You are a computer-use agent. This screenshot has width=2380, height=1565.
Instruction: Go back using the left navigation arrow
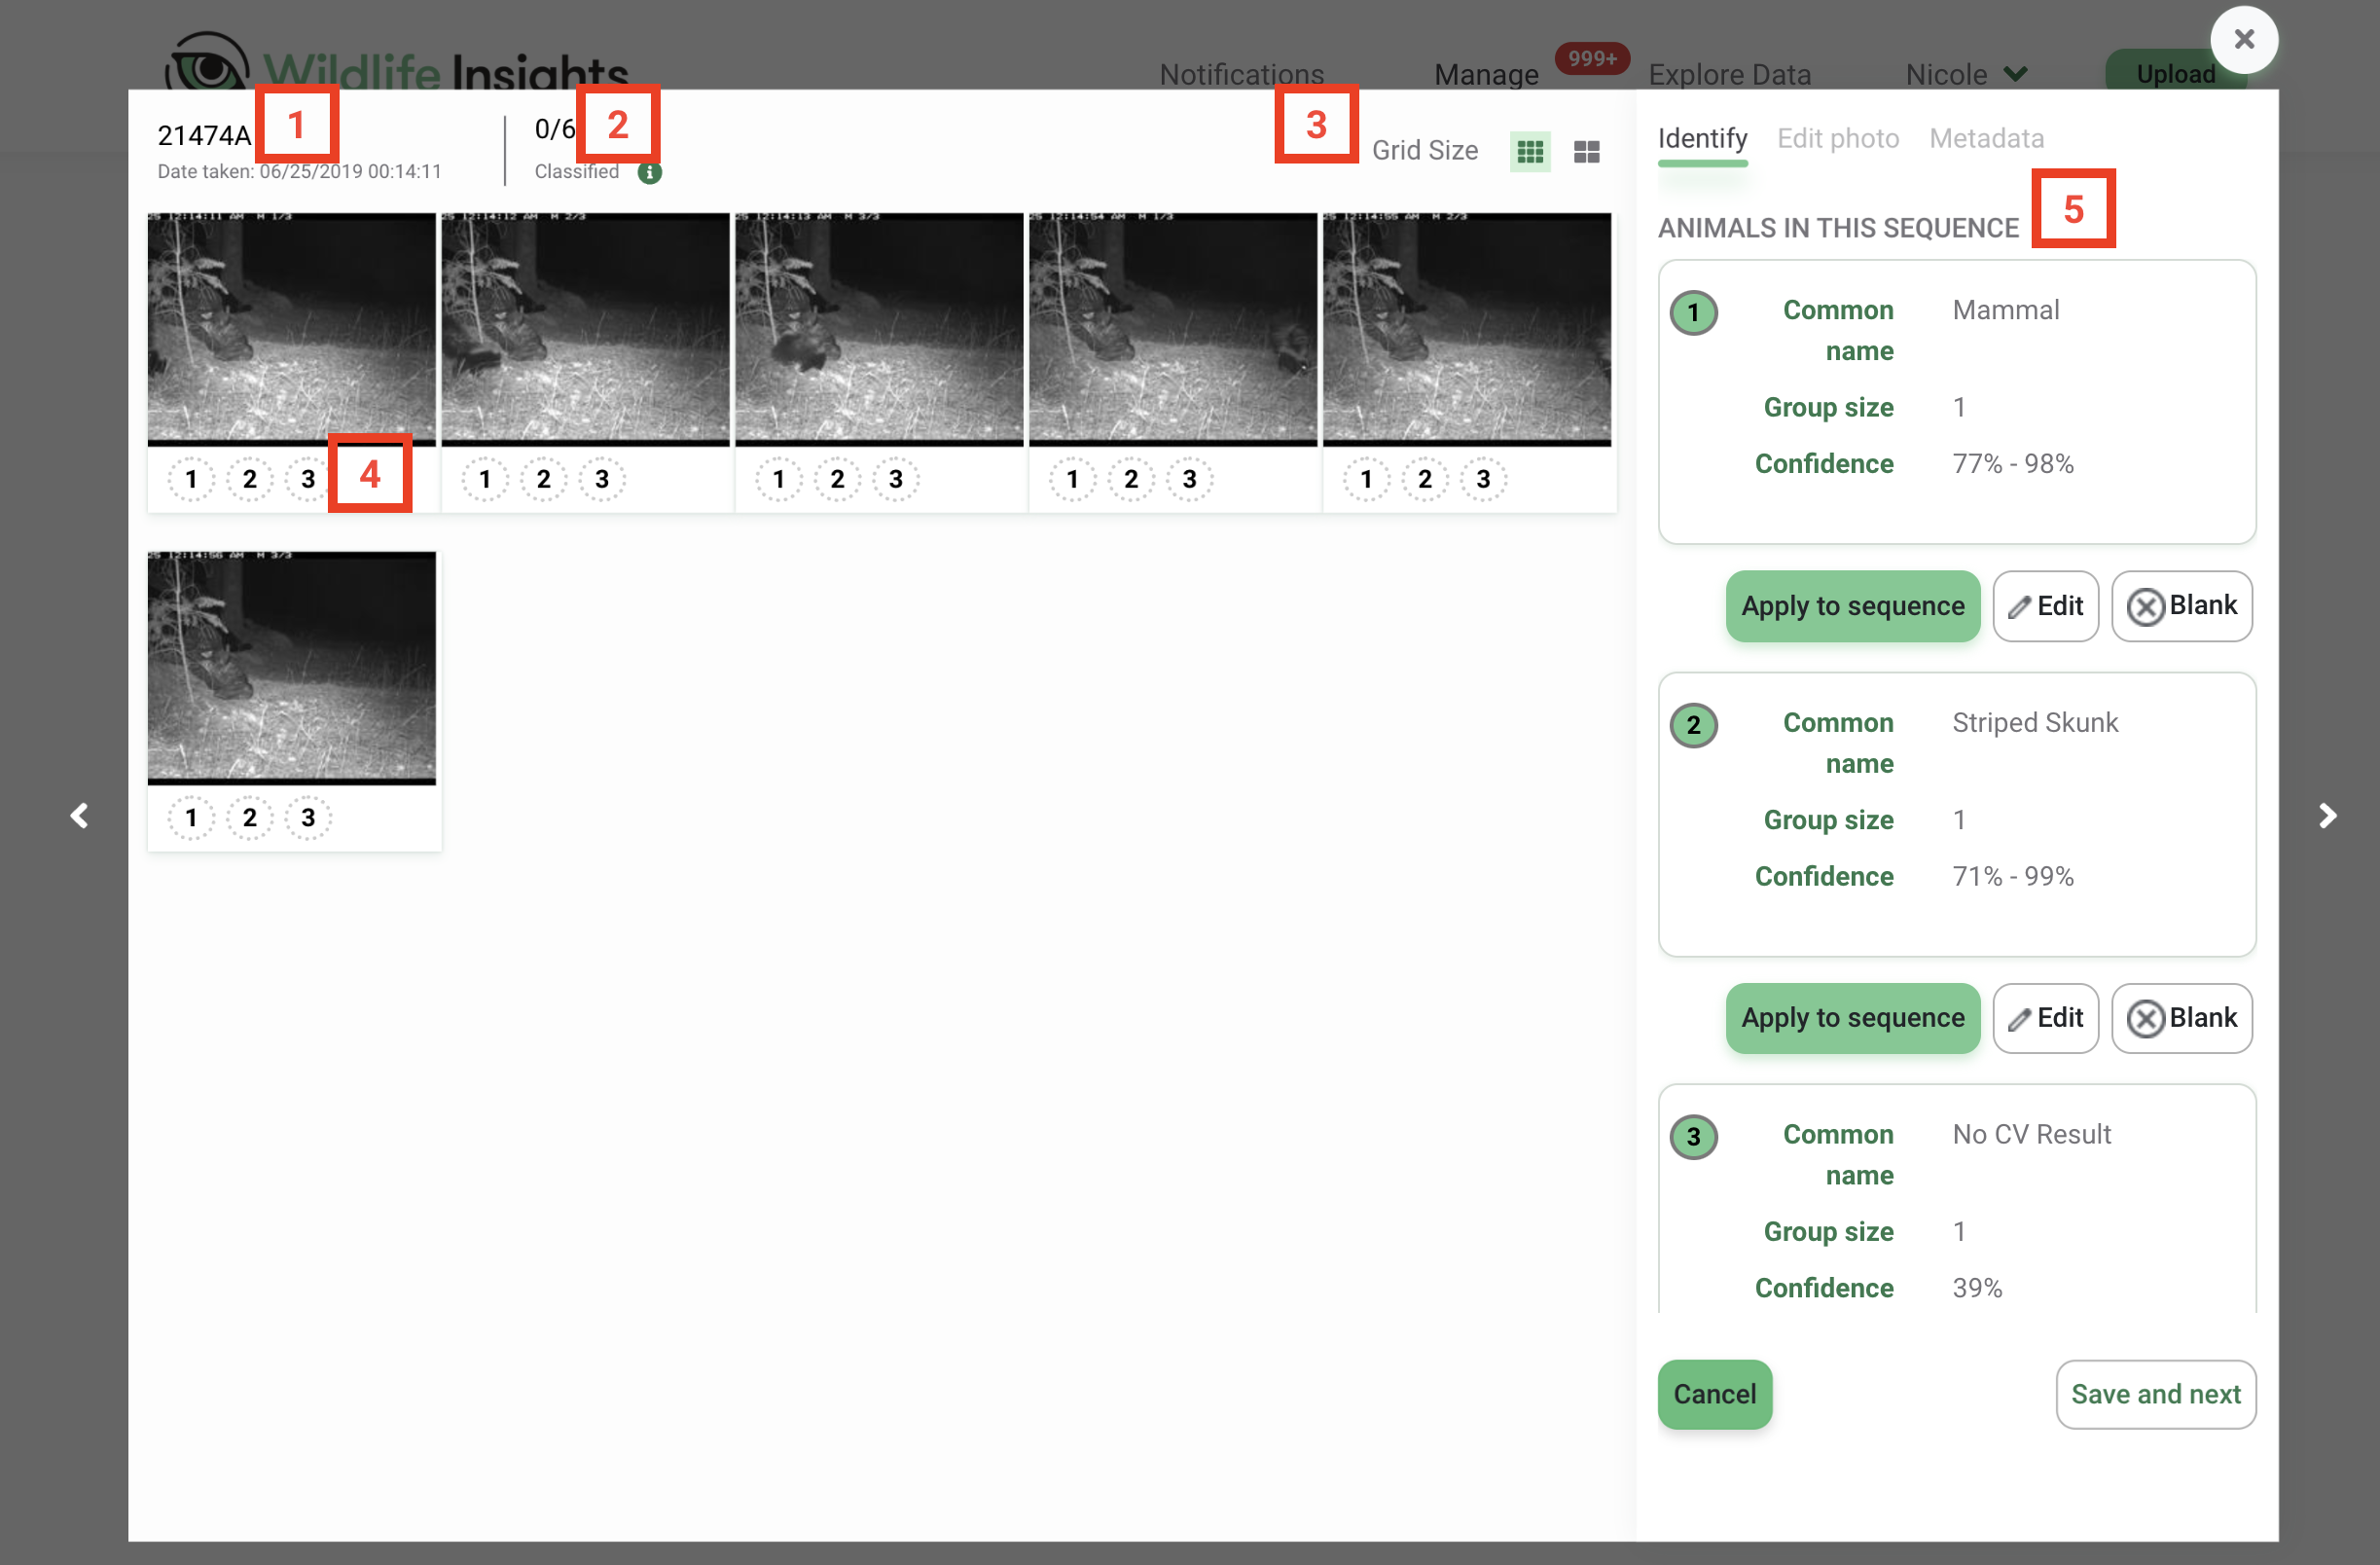click(x=80, y=815)
